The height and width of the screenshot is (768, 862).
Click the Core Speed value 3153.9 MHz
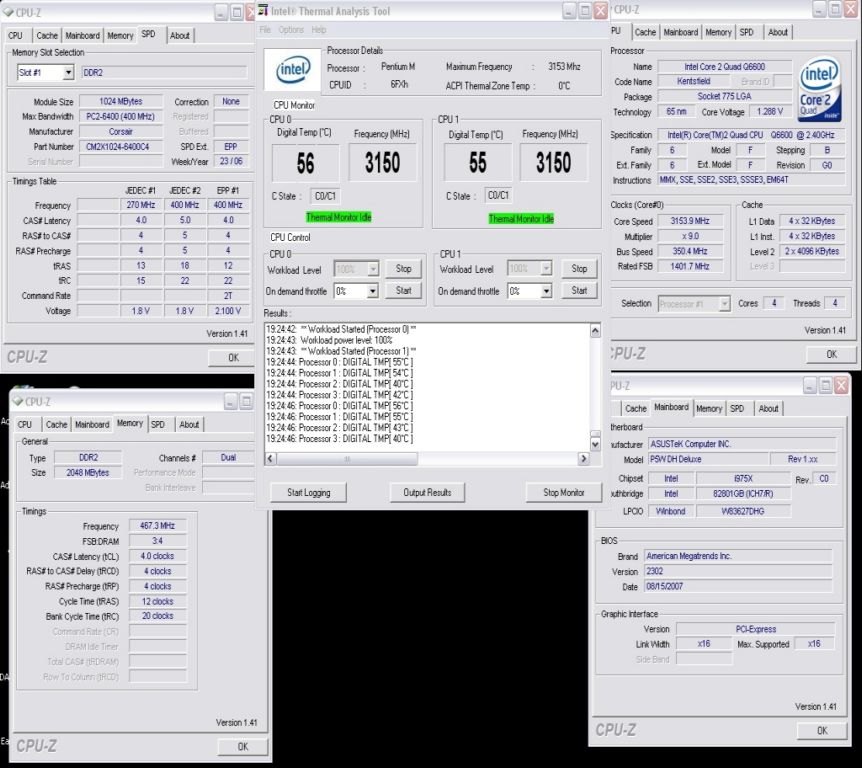[x=689, y=221]
